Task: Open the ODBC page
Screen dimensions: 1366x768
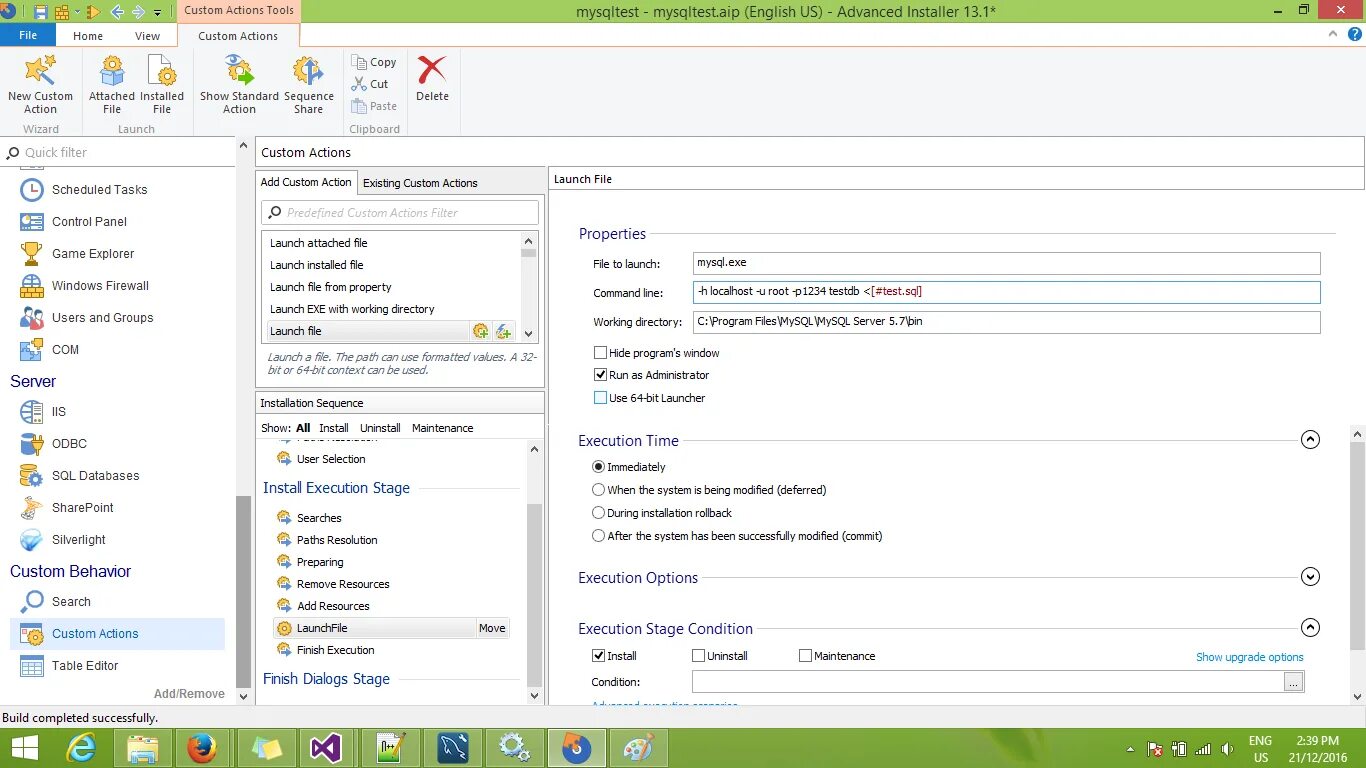Action: pyautogui.click(x=69, y=443)
